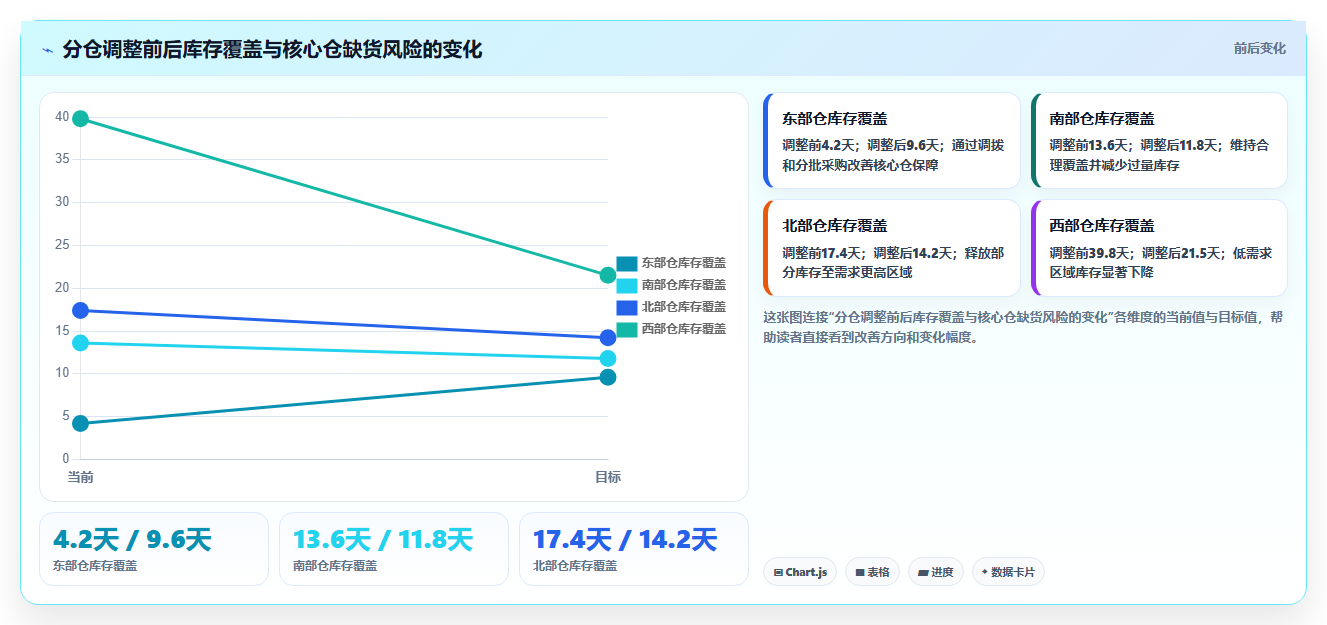
Task: Toggle 北部仓库存覆盖 legend color box
Action: 627,307
